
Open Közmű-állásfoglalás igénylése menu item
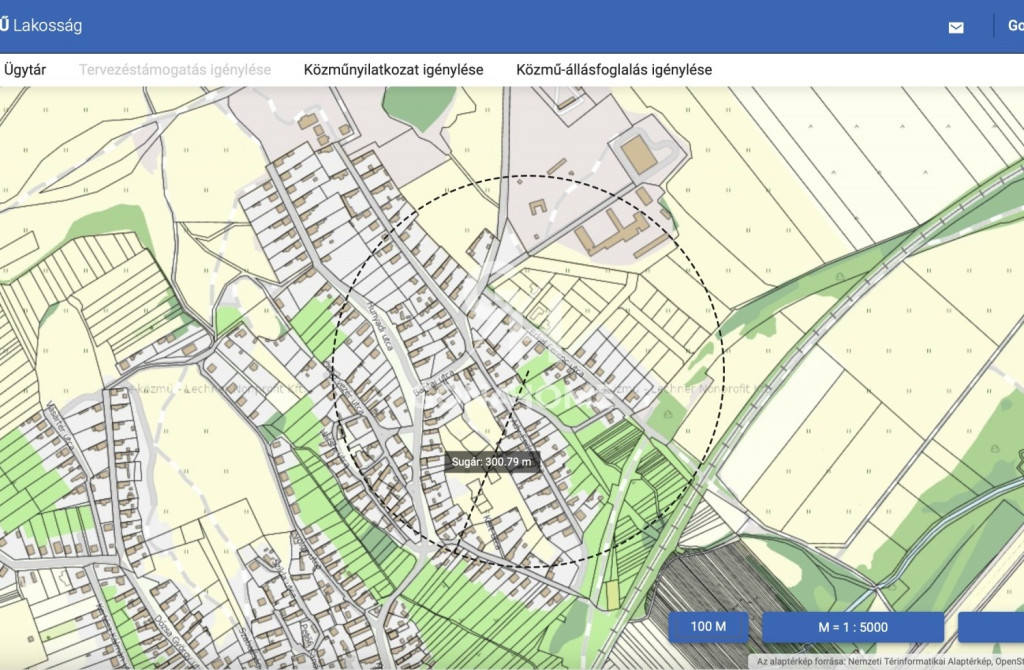click(614, 70)
